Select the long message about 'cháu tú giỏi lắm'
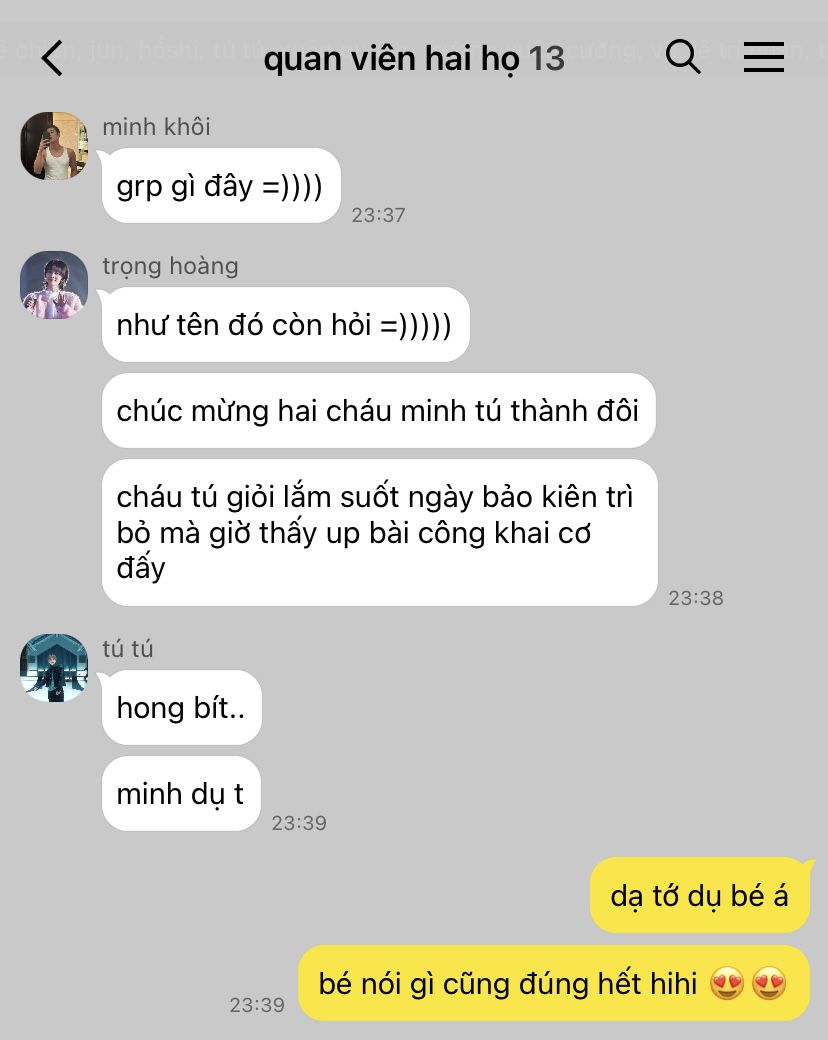 click(380, 533)
